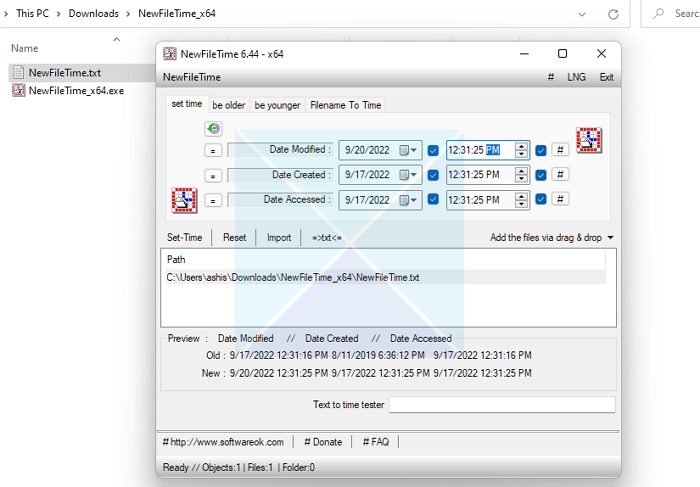The width and height of the screenshot is (700, 487).
Task: Click the Explorer search magnifier icon
Action: 659,13
